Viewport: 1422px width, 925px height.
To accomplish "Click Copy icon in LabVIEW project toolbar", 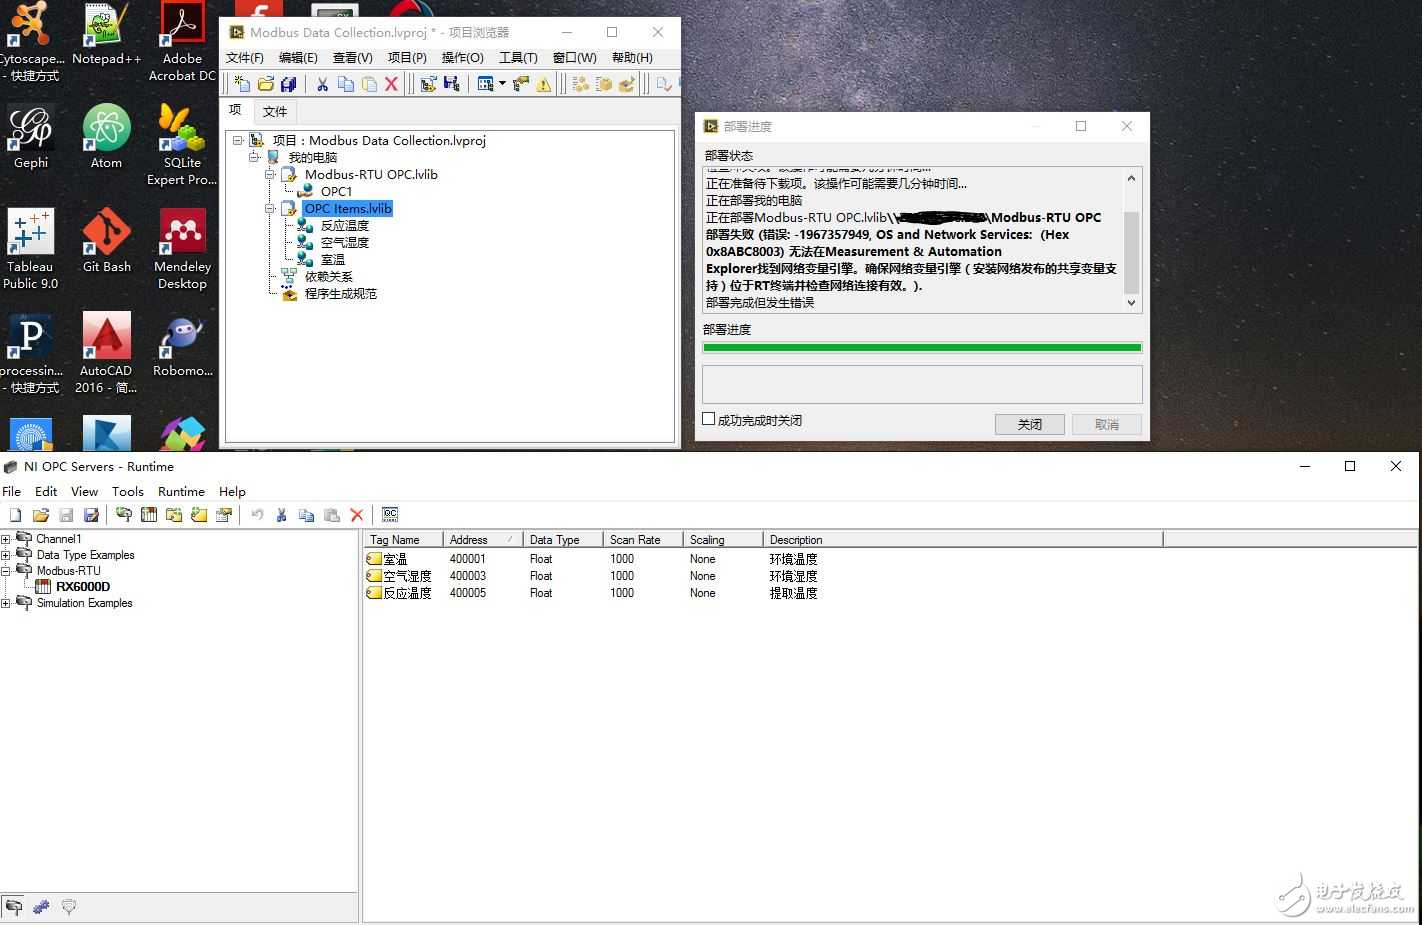I will pos(346,84).
